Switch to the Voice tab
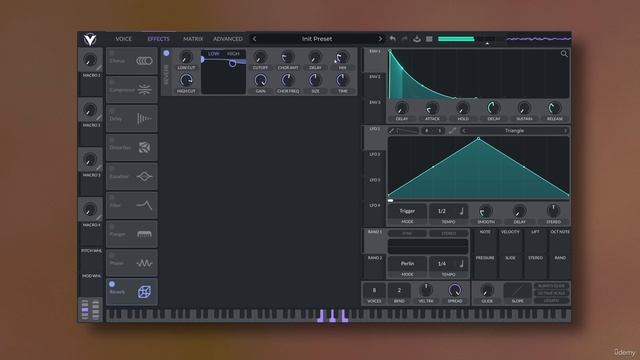Image resolution: width=640 pixels, height=360 pixels. pyautogui.click(x=123, y=39)
